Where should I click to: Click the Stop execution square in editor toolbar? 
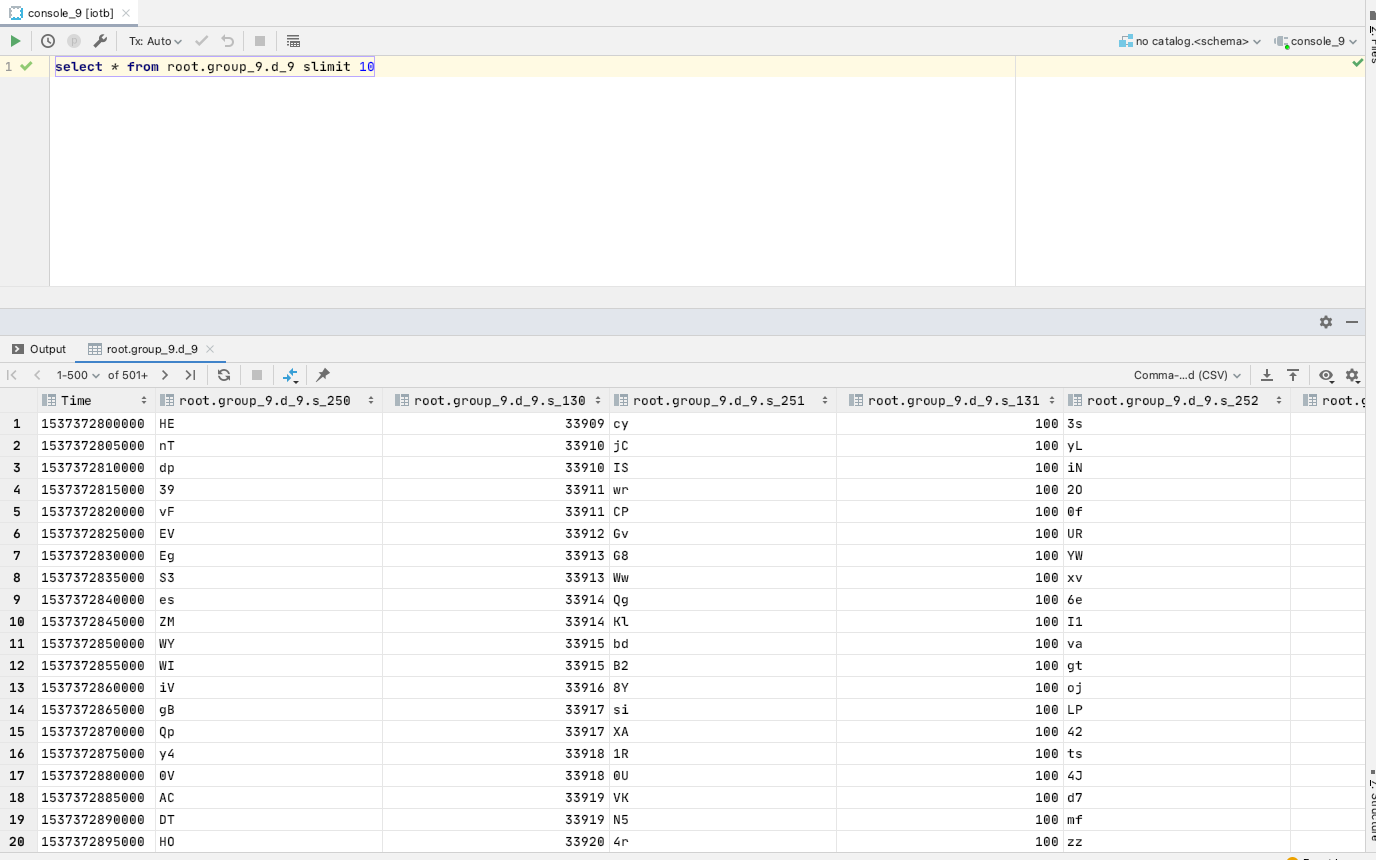pyautogui.click(x=260, y=41)
